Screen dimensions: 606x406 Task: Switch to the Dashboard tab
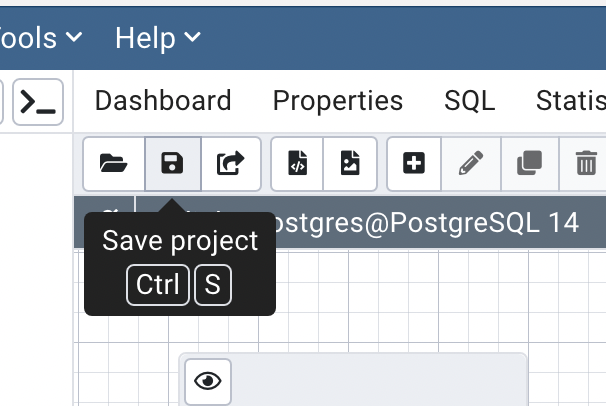coord(163,101)
